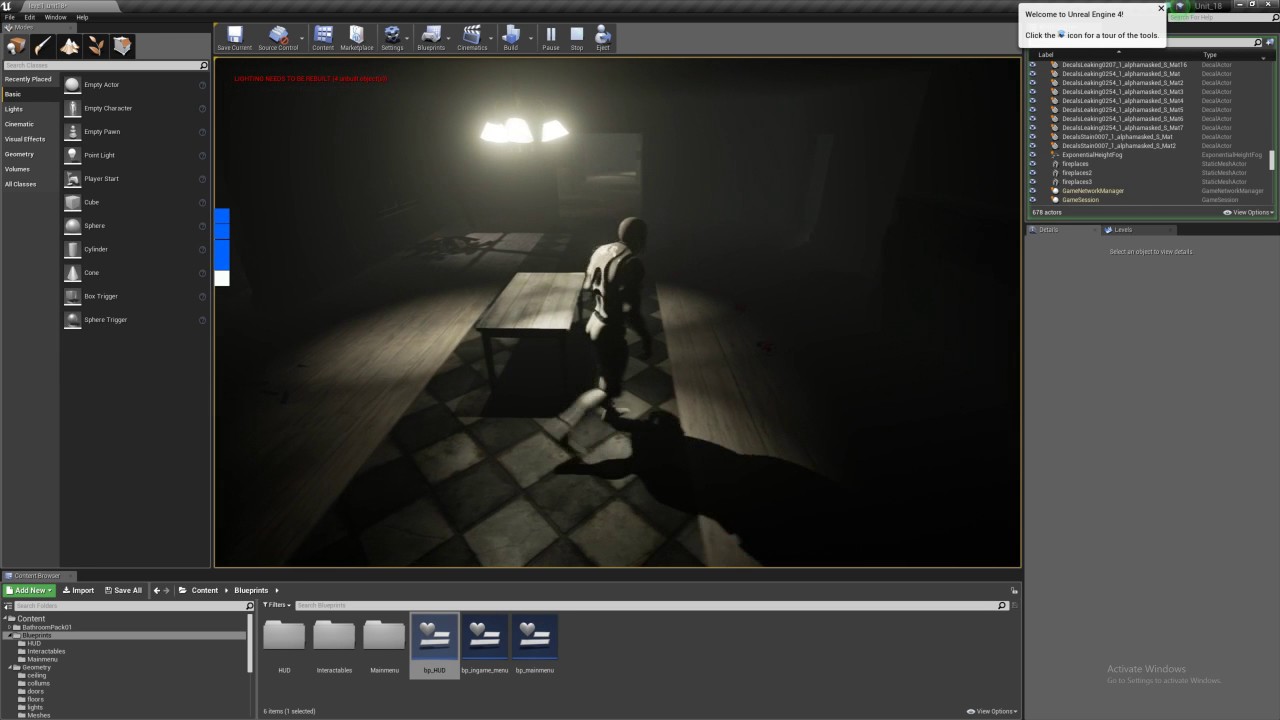The image size is (1280, 720).
Task: Open the Content browser toolbar icon
Action: tap(323, 38)
